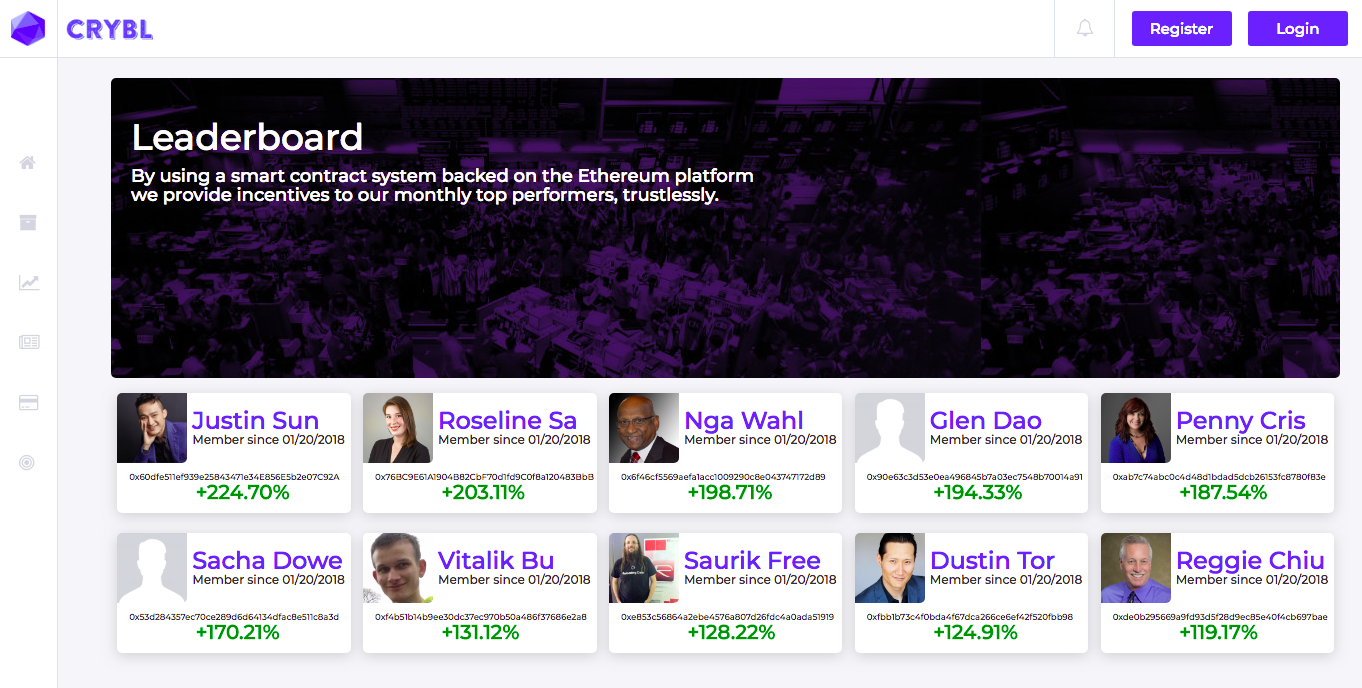This screenshot has height=688, width=1362.
Task: Open Roseline Sa's profile name
Action: (508, 421)
